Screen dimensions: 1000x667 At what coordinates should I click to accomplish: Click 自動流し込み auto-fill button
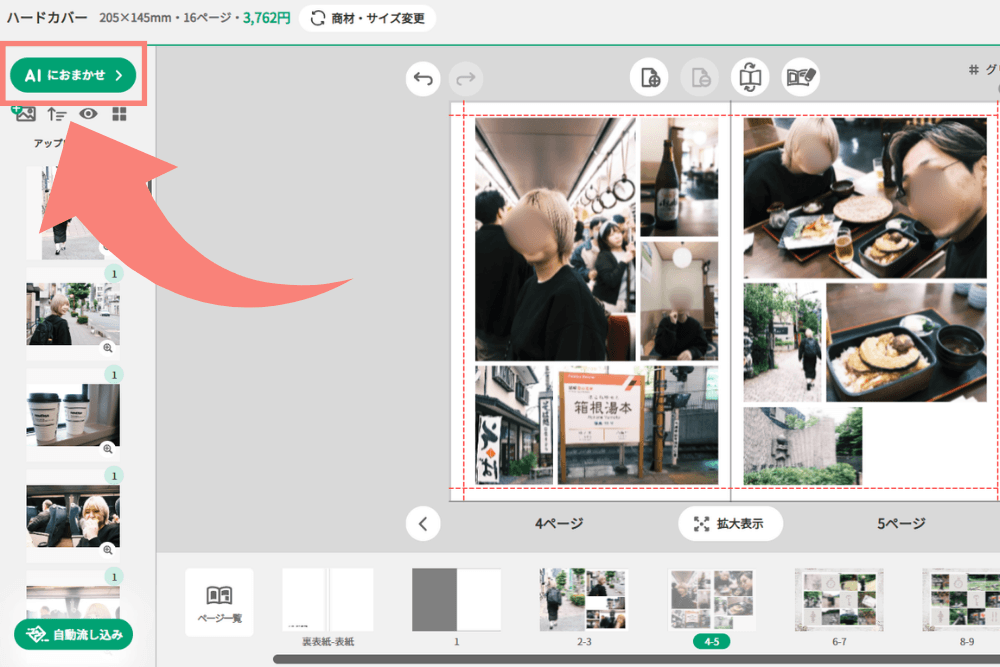click(73, 634)
